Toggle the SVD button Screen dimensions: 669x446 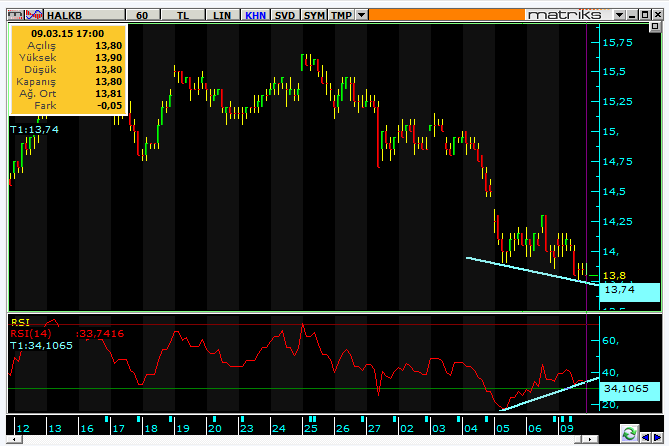[x=285, y=15]
